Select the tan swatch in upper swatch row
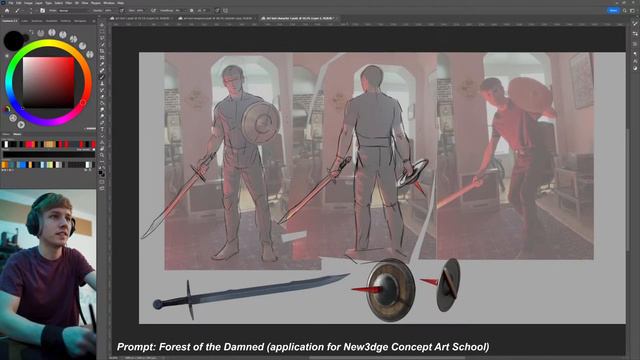640x360 pixels. (x=49, y=144)
